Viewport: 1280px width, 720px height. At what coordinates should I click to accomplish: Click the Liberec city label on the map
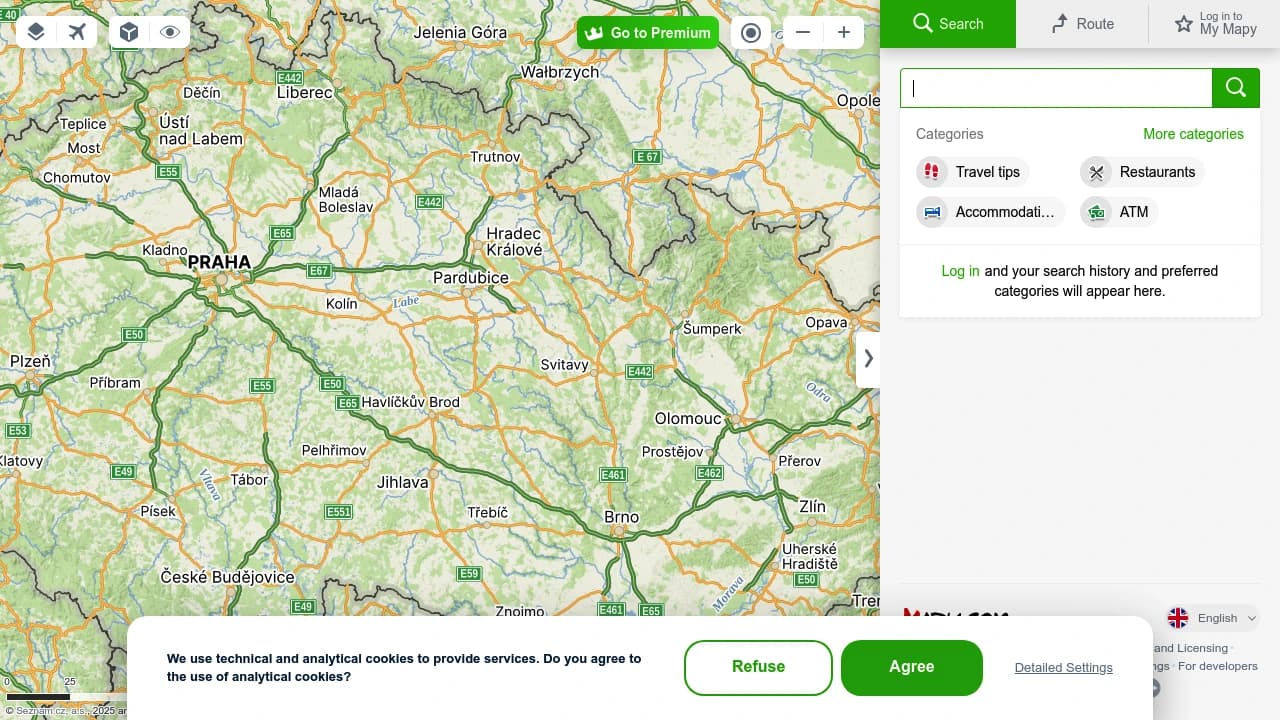[x=305, y=92]
